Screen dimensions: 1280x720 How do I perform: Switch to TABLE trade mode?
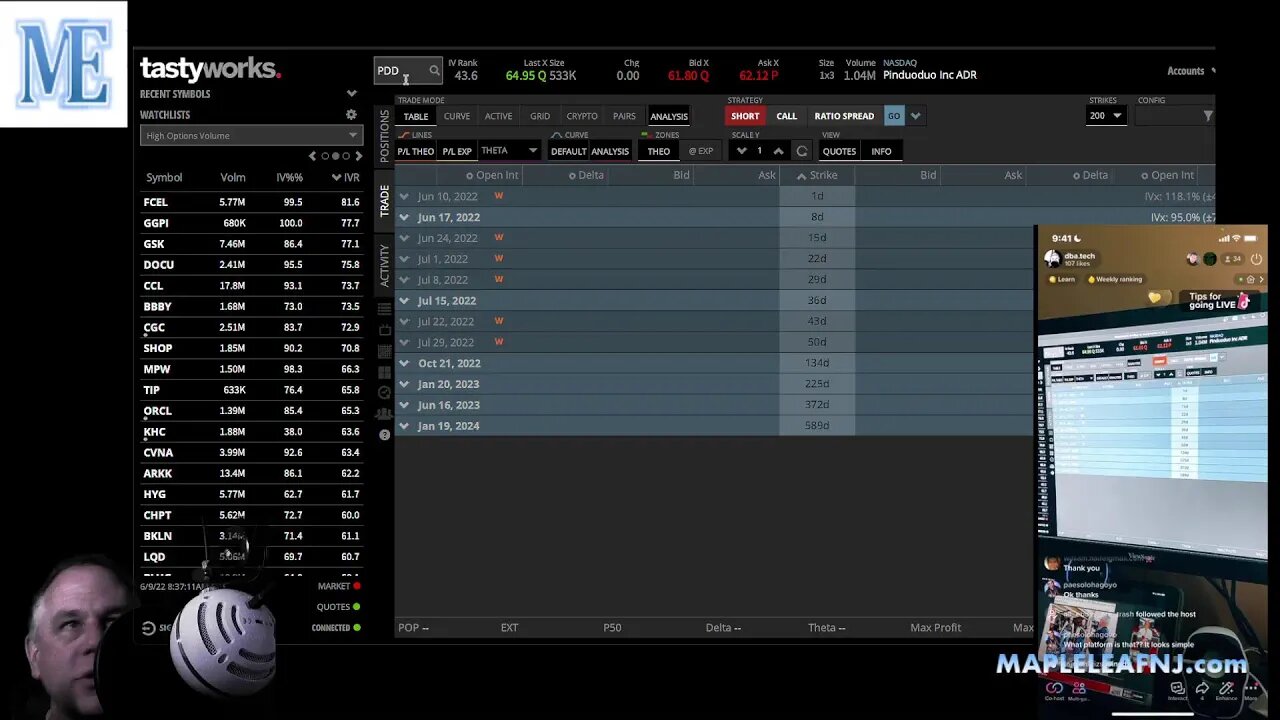[x=416, y=116]
